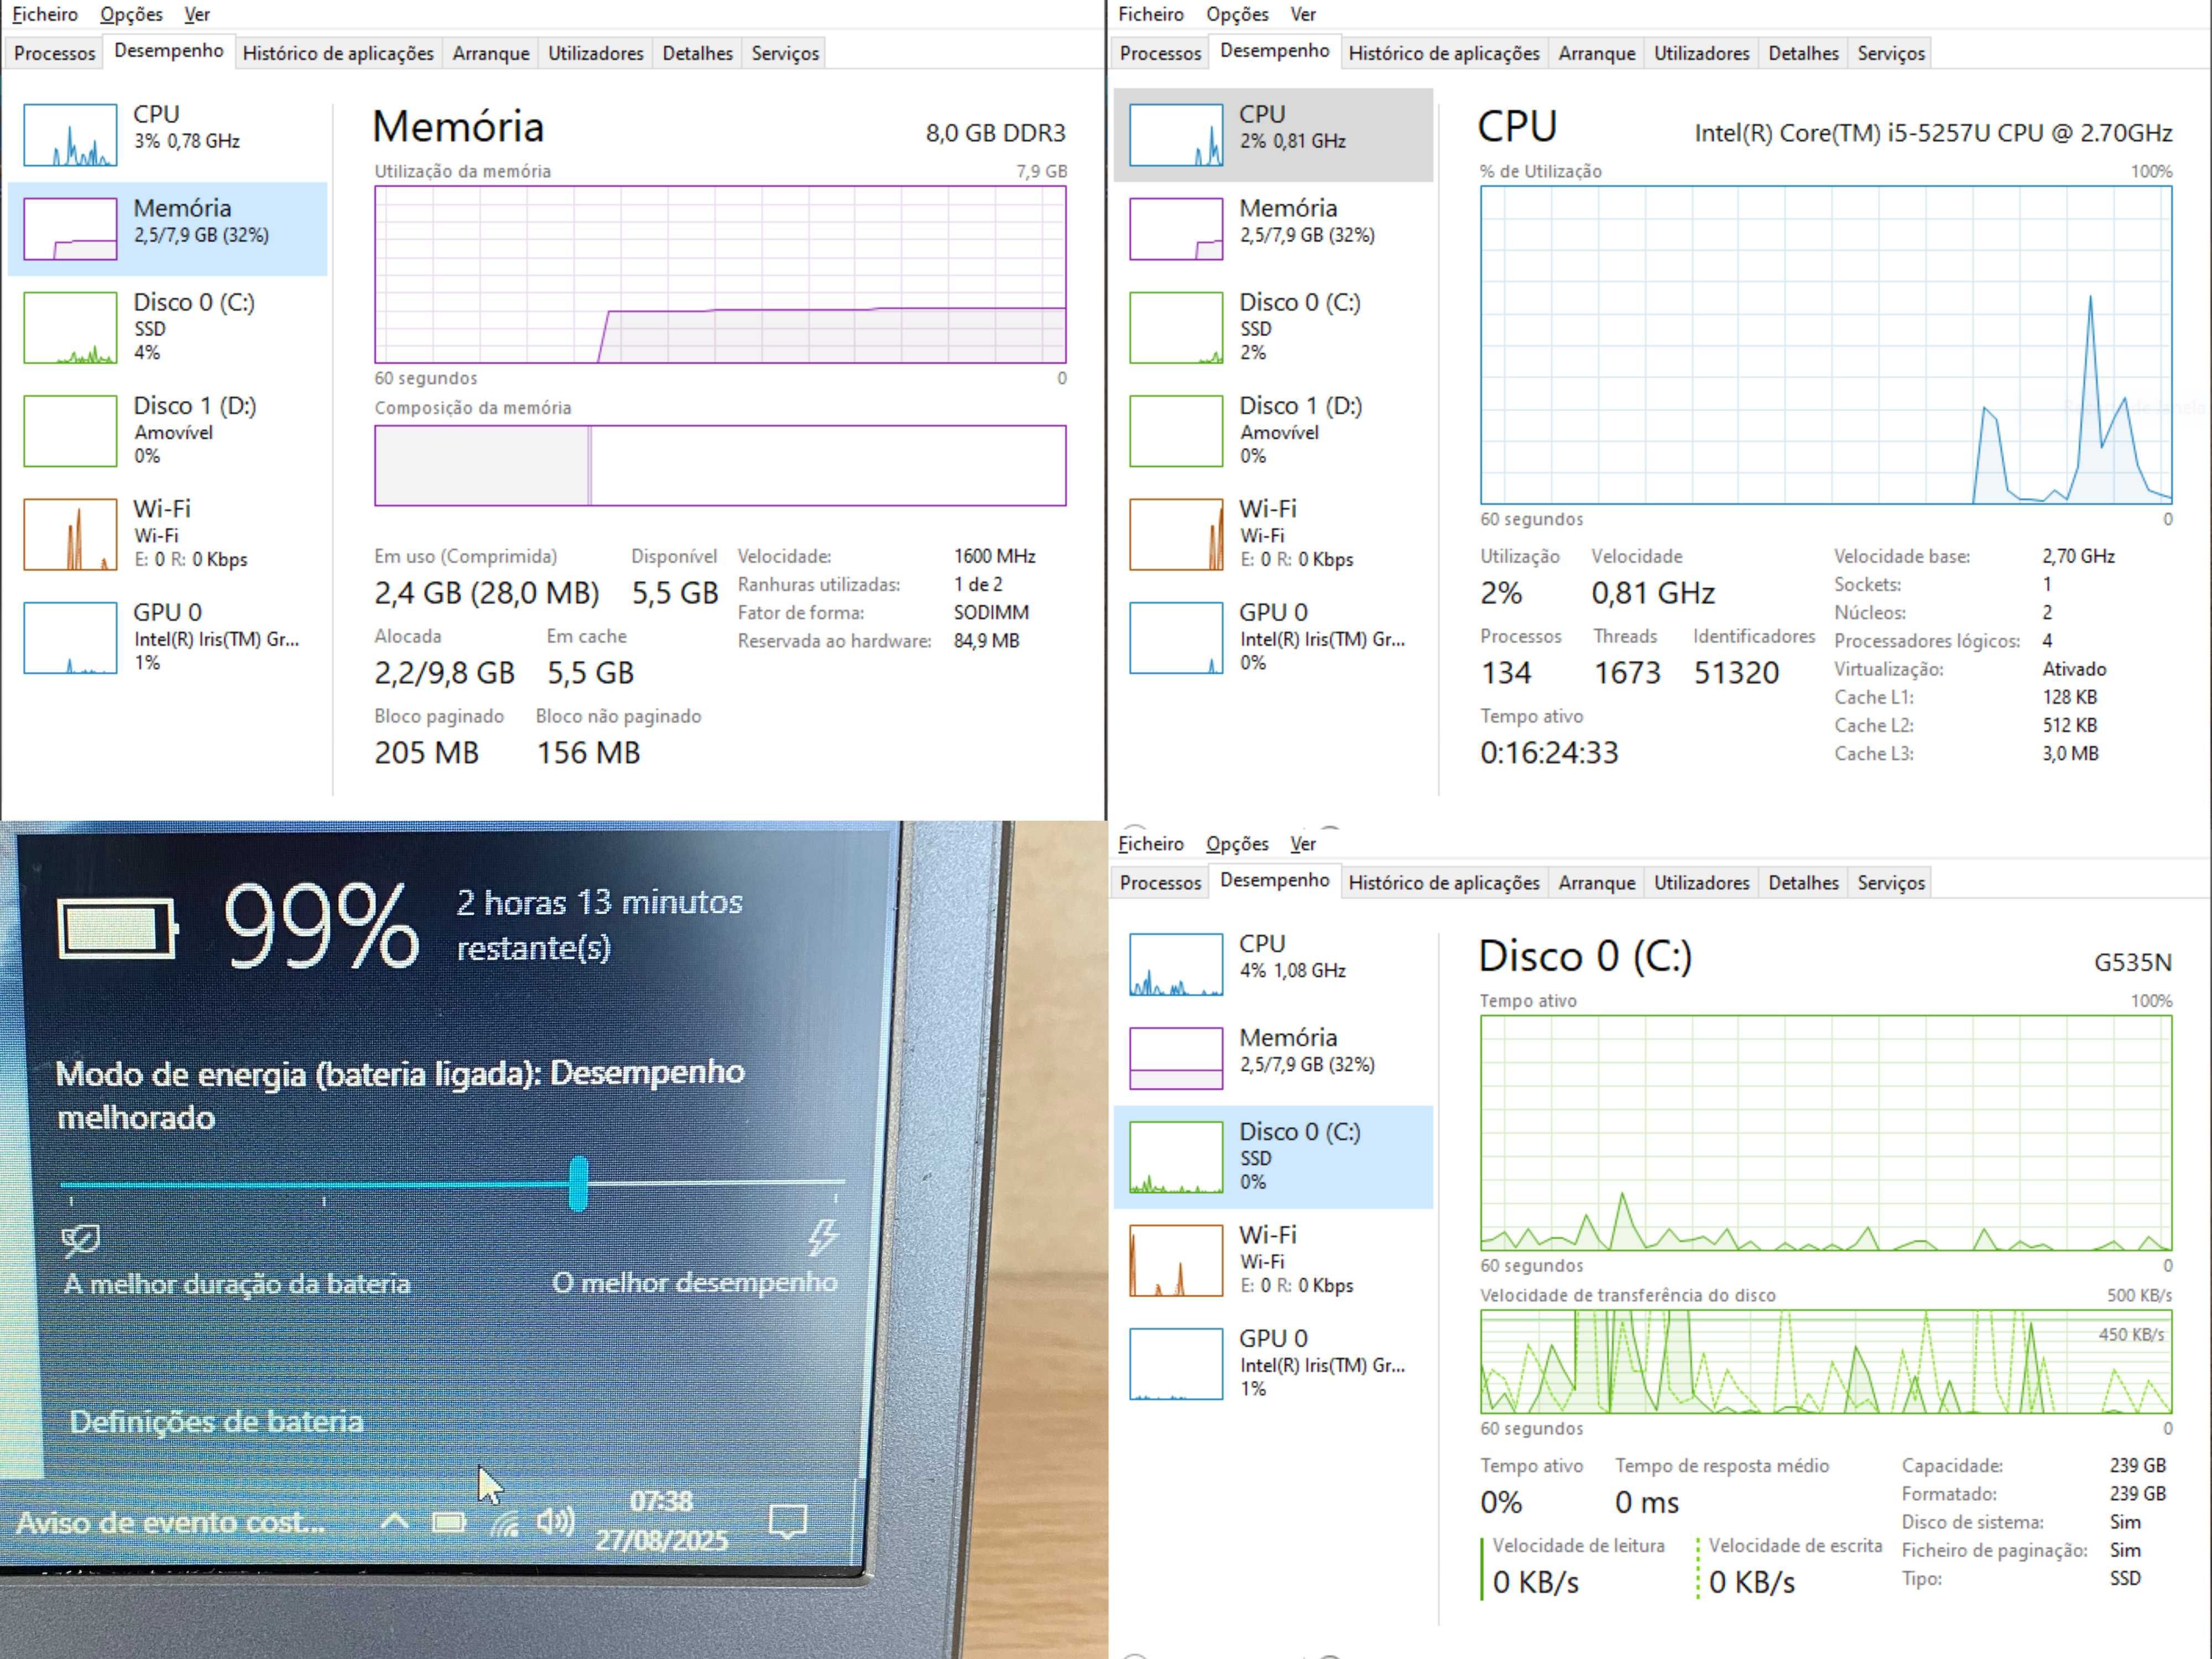This screenshot has width=2212, height=1659.
Task: Switch to Utilizadores tab in Memória window
Action: click(x=596, y=53)
